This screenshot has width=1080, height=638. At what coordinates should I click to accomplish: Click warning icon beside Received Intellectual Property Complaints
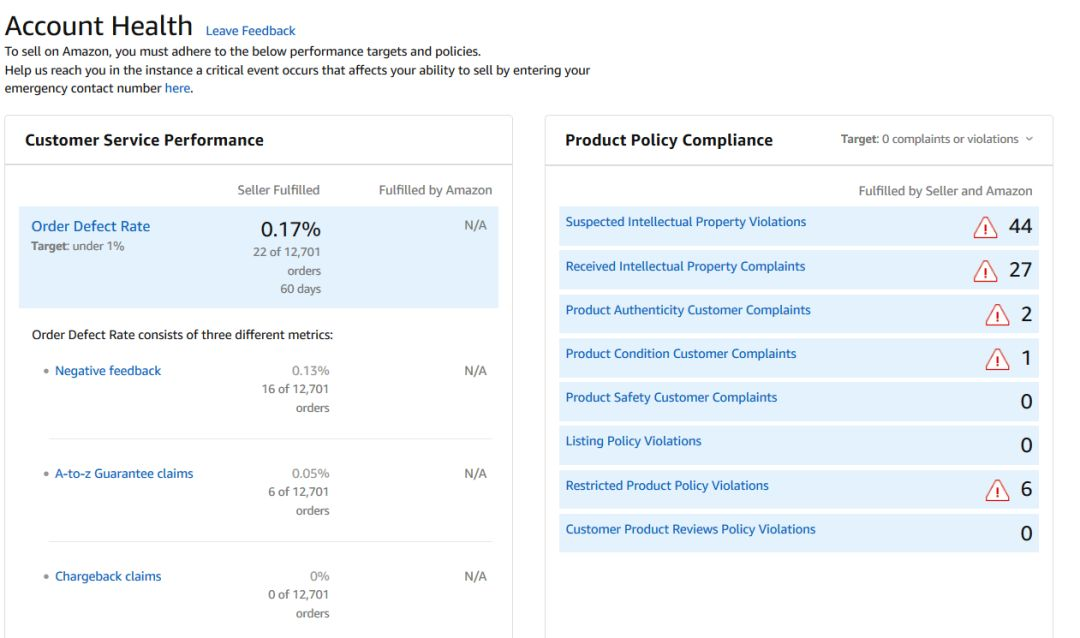pos(985,271)
